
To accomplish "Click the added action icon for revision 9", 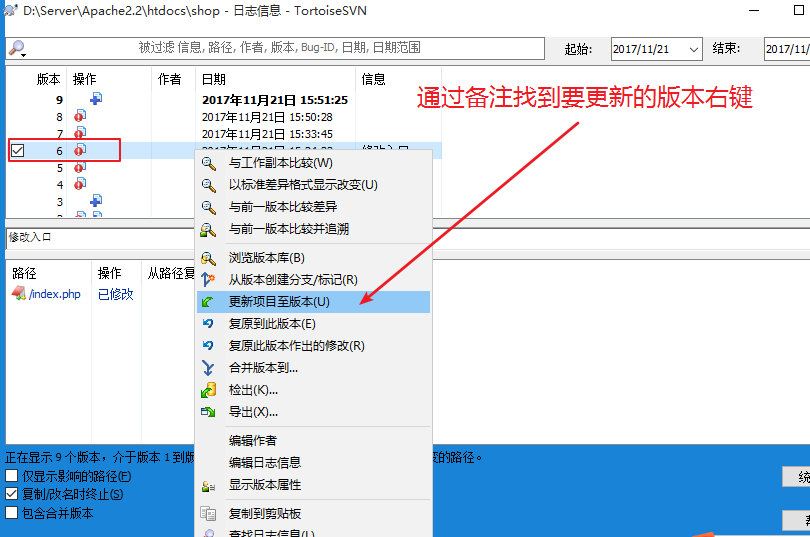I will pos(96,99).
